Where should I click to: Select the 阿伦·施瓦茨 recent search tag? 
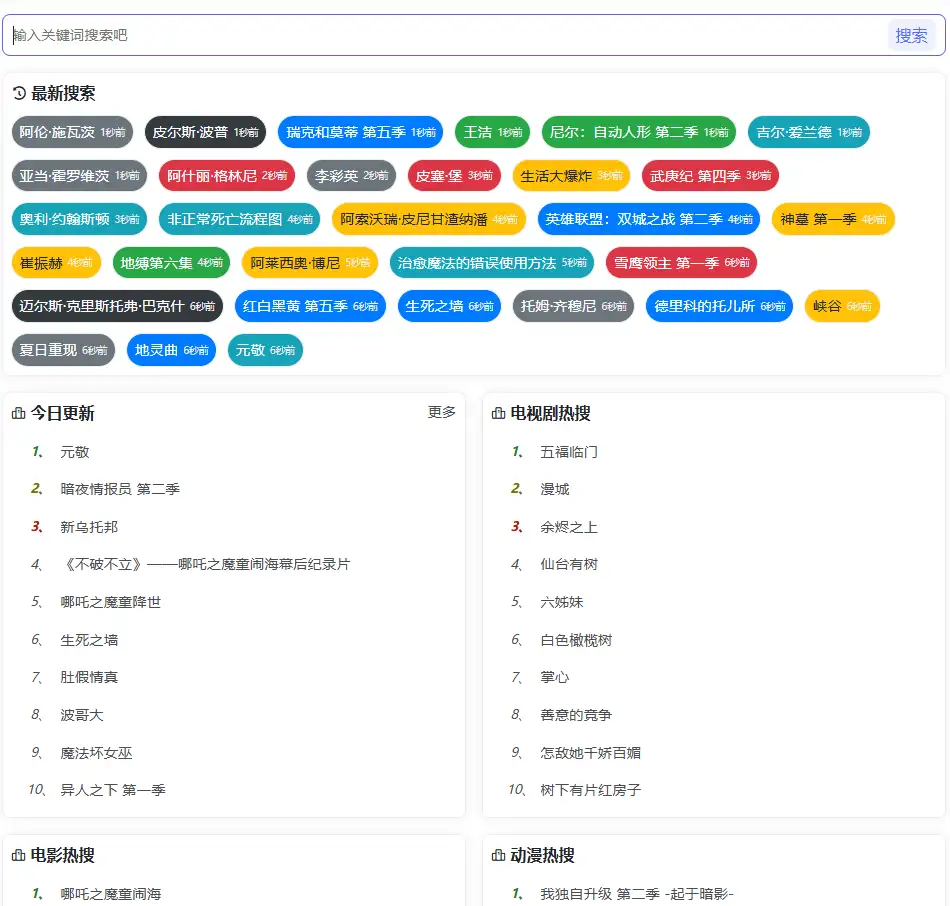click(72, 132)
